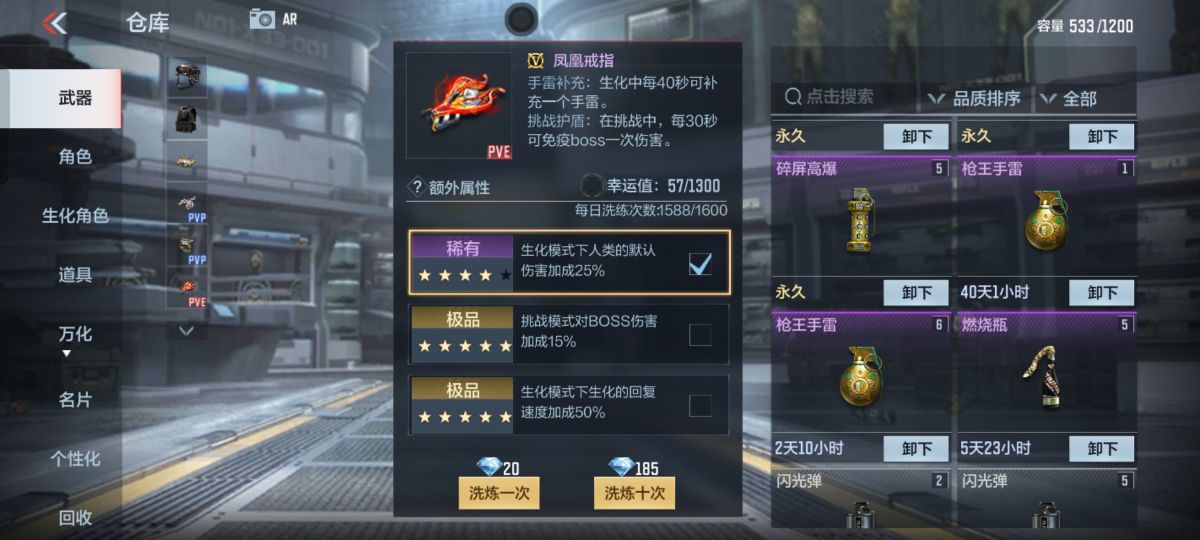Click the question mark beside 额外属性
Image resolution: width=1200 pixels, height=540 pixels.
click(x=416, y=186)
